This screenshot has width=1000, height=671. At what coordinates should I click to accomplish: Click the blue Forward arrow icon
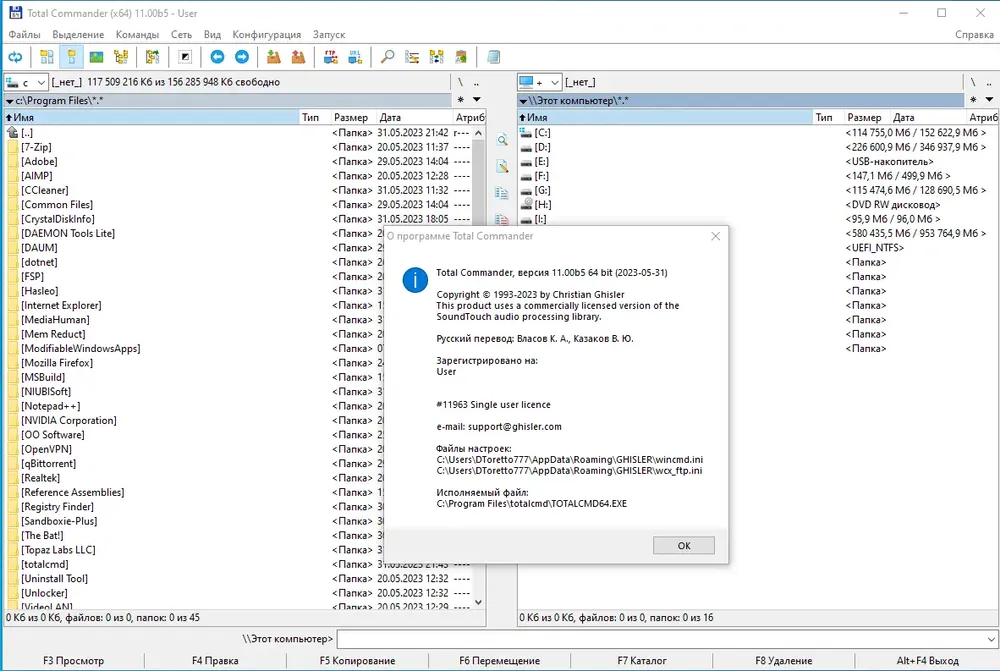[x=242, y=57]
